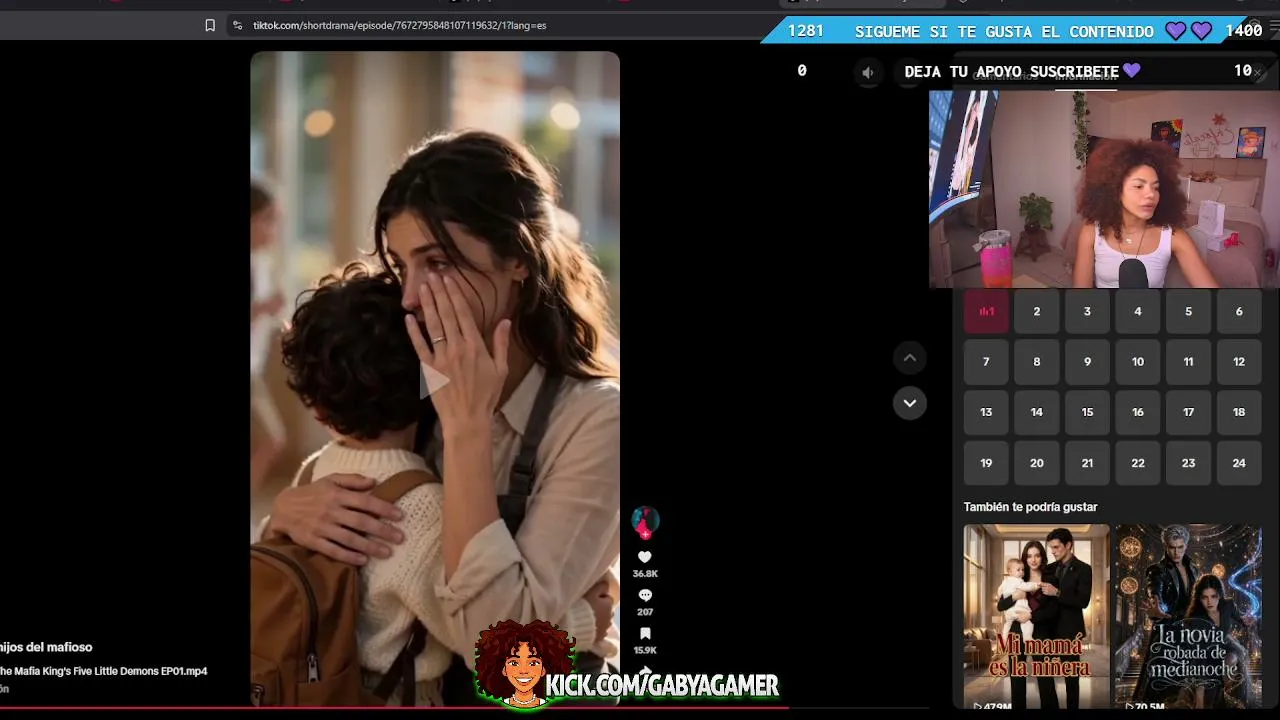
Task: Follow the creator via the profile avatar
Action: click(x=645, y=521)
